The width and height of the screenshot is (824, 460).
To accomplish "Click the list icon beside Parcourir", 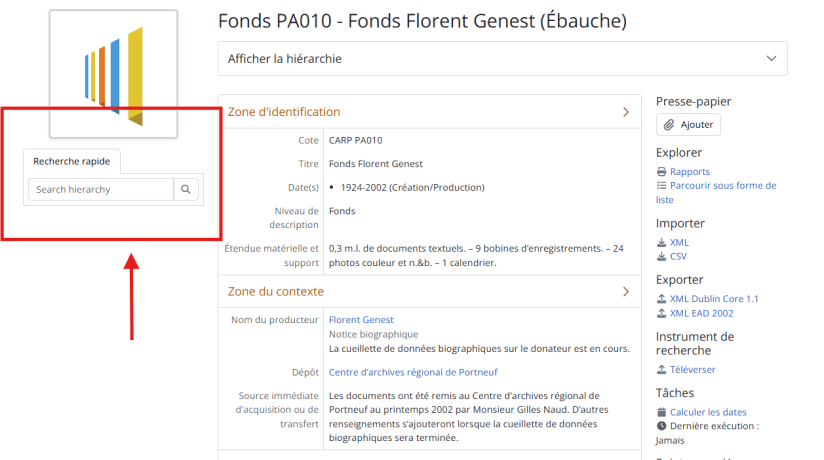I will (661, 186).
